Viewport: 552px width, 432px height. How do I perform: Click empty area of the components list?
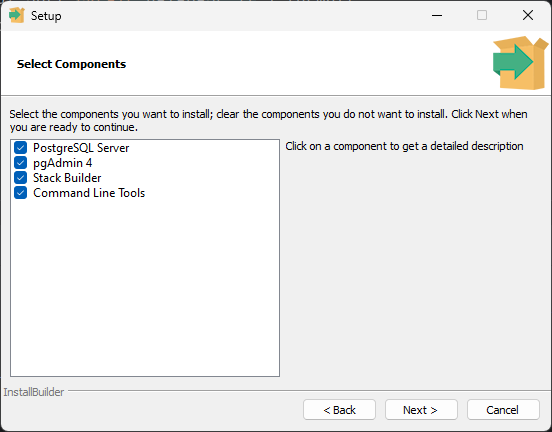145,287
